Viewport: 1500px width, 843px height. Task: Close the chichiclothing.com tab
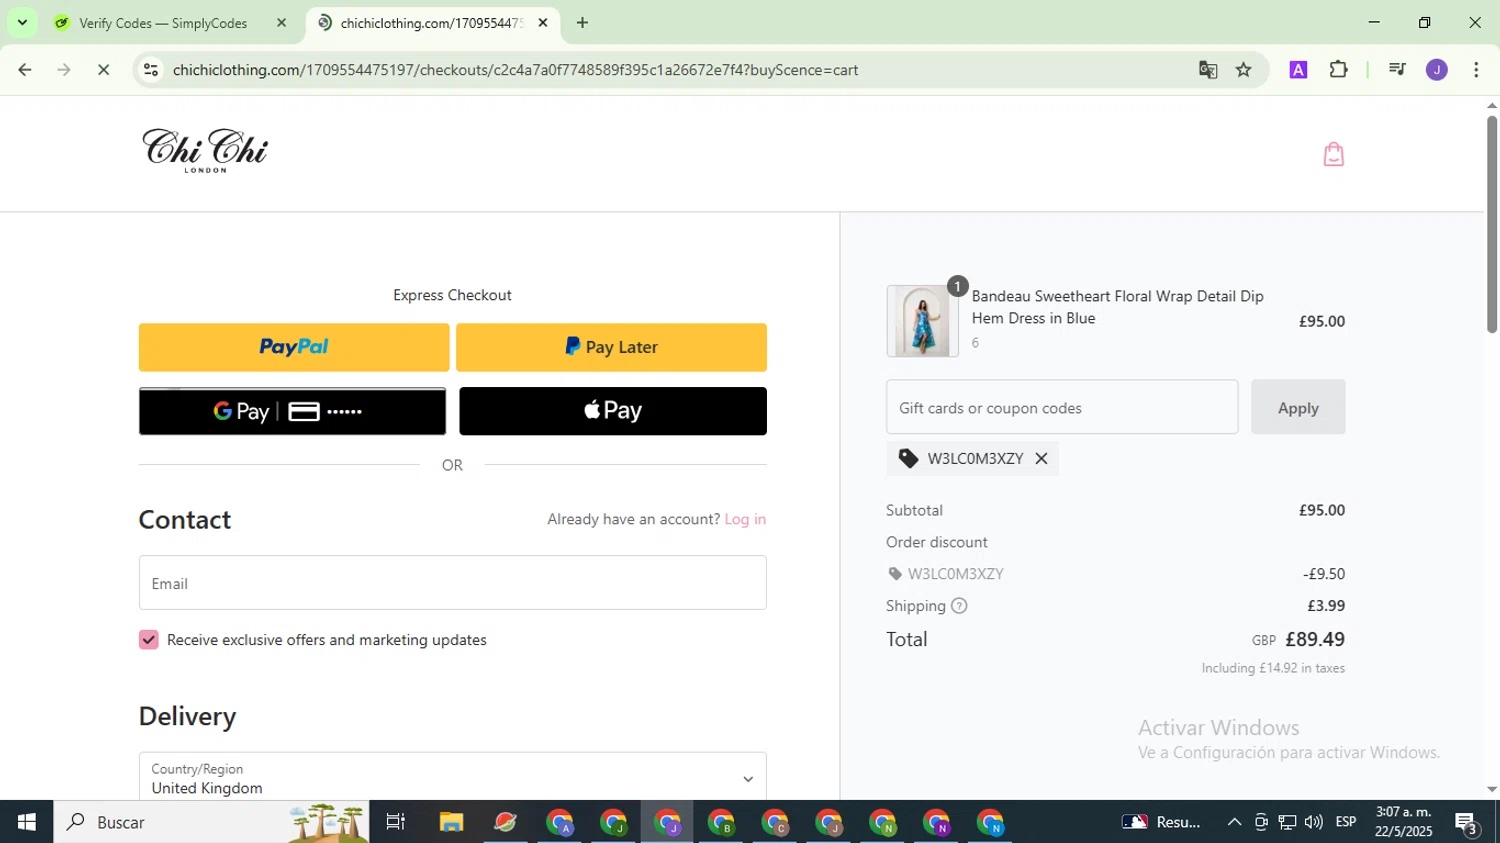(543, 22)
